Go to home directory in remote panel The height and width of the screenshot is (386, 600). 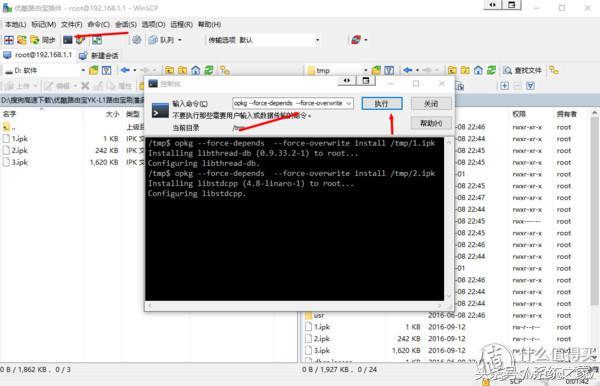pyautogui.click(x=478, y=70)
